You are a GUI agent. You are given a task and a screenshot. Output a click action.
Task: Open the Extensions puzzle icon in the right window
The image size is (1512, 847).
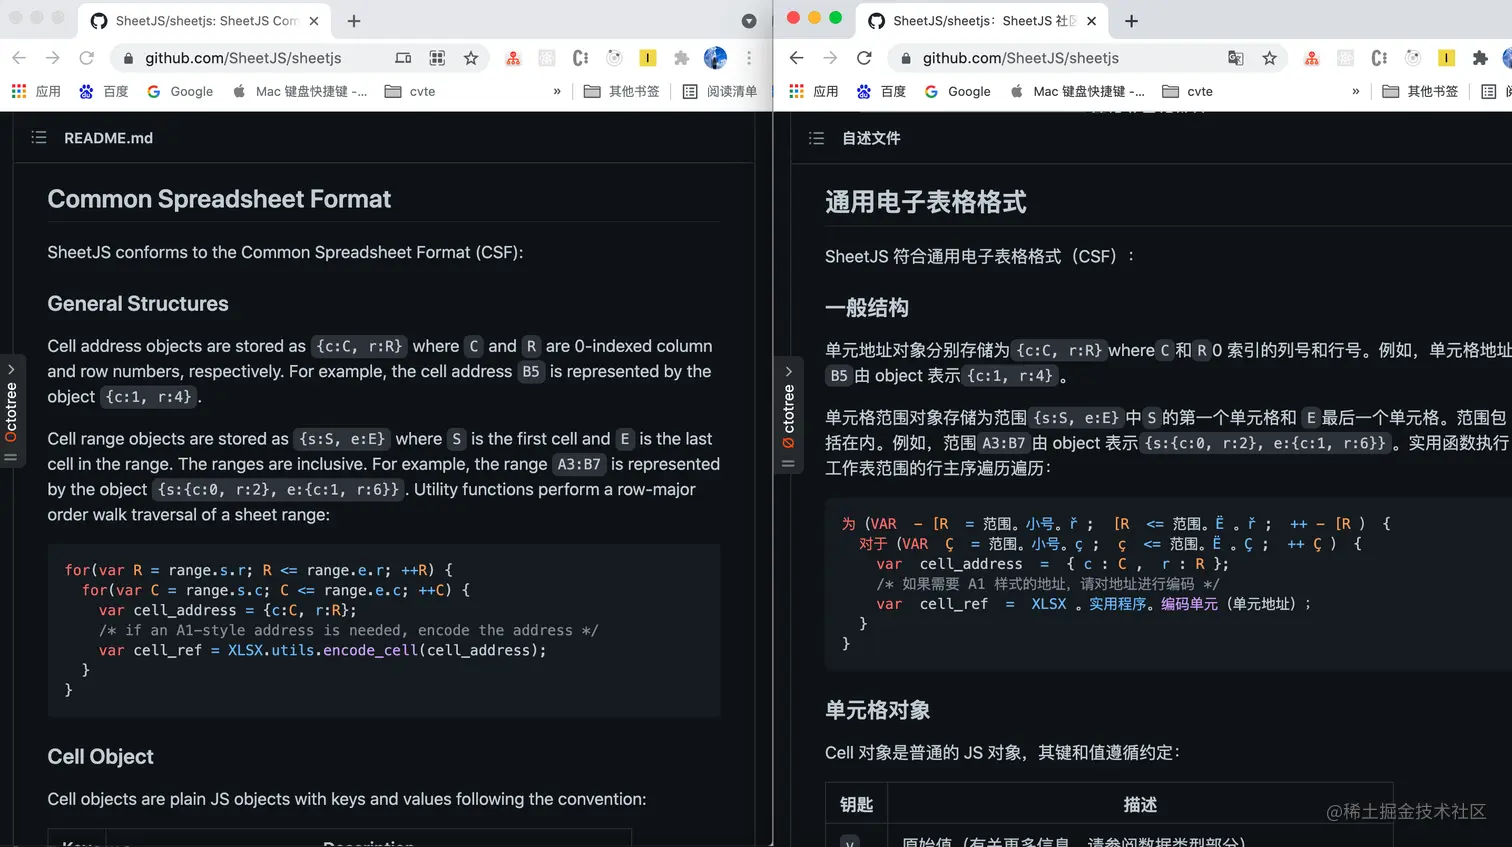click(1480, 58)
